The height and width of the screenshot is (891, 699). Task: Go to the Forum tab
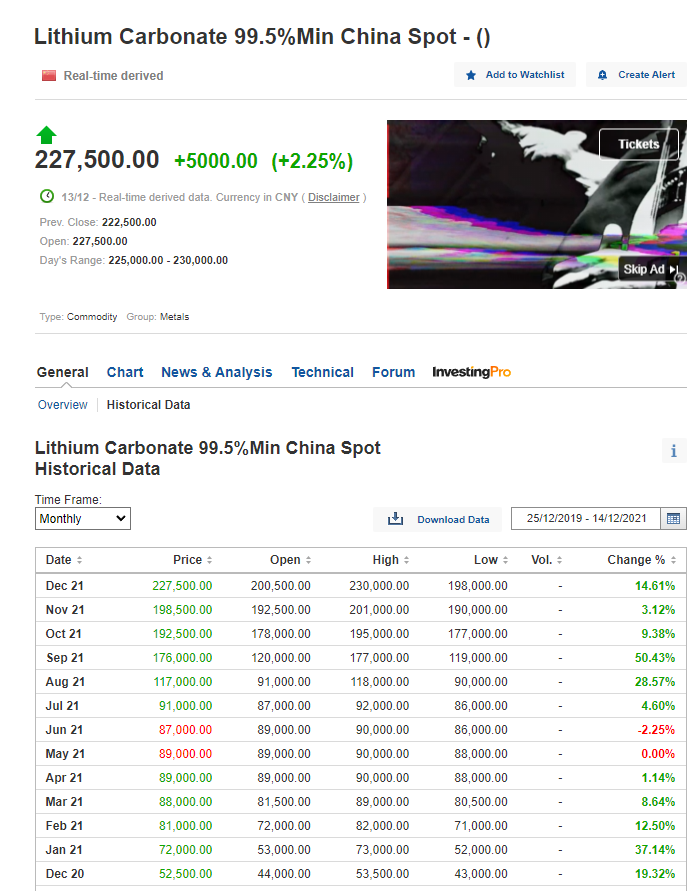393,372
